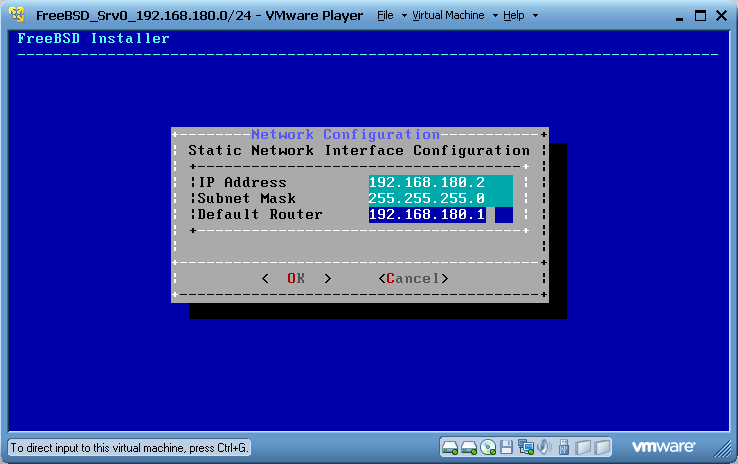Click the 'FreeBSD Installer' header text
Viewport: 738px width, 464px height.
click(x=93, y=39)
